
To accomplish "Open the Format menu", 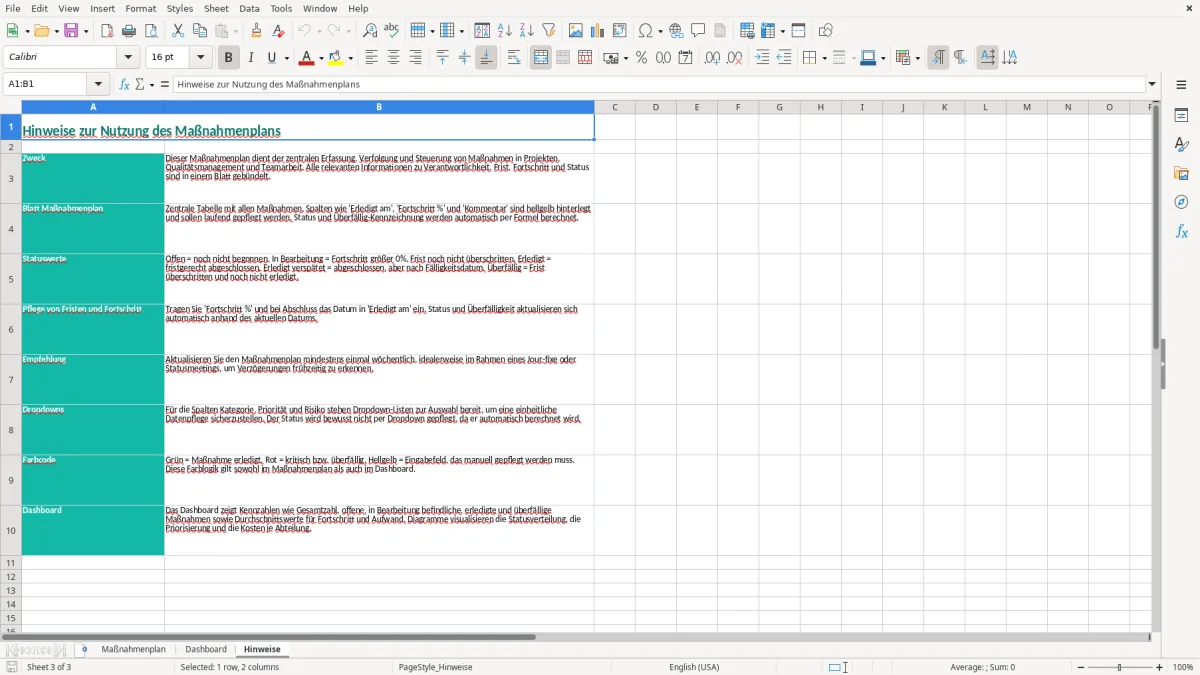I will tap(141, 8).
